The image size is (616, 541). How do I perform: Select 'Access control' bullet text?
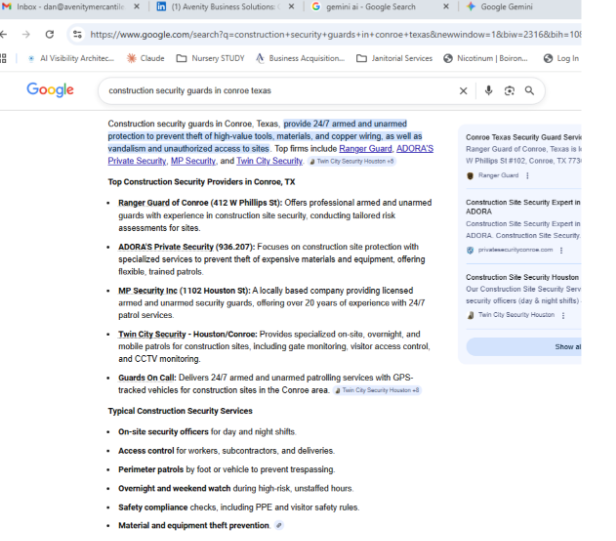[x=146, y=451]
